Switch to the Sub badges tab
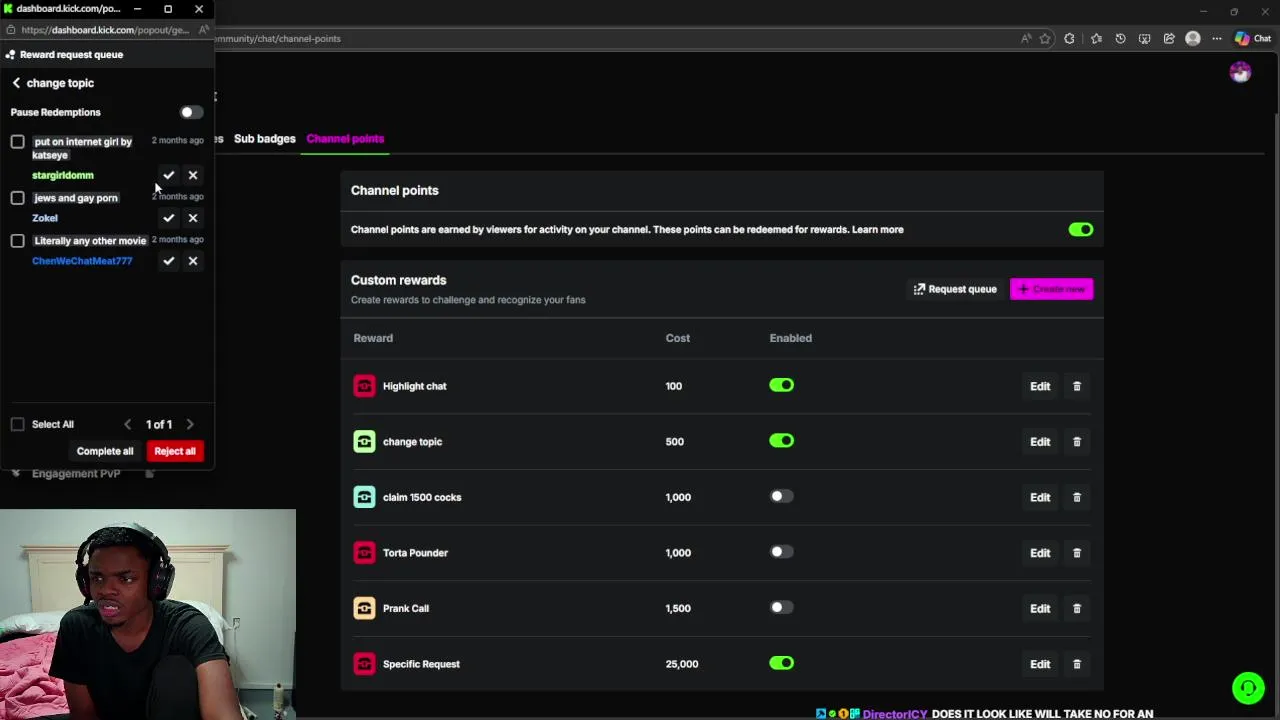Viewport: 1280px width, 720px height. 264,139
